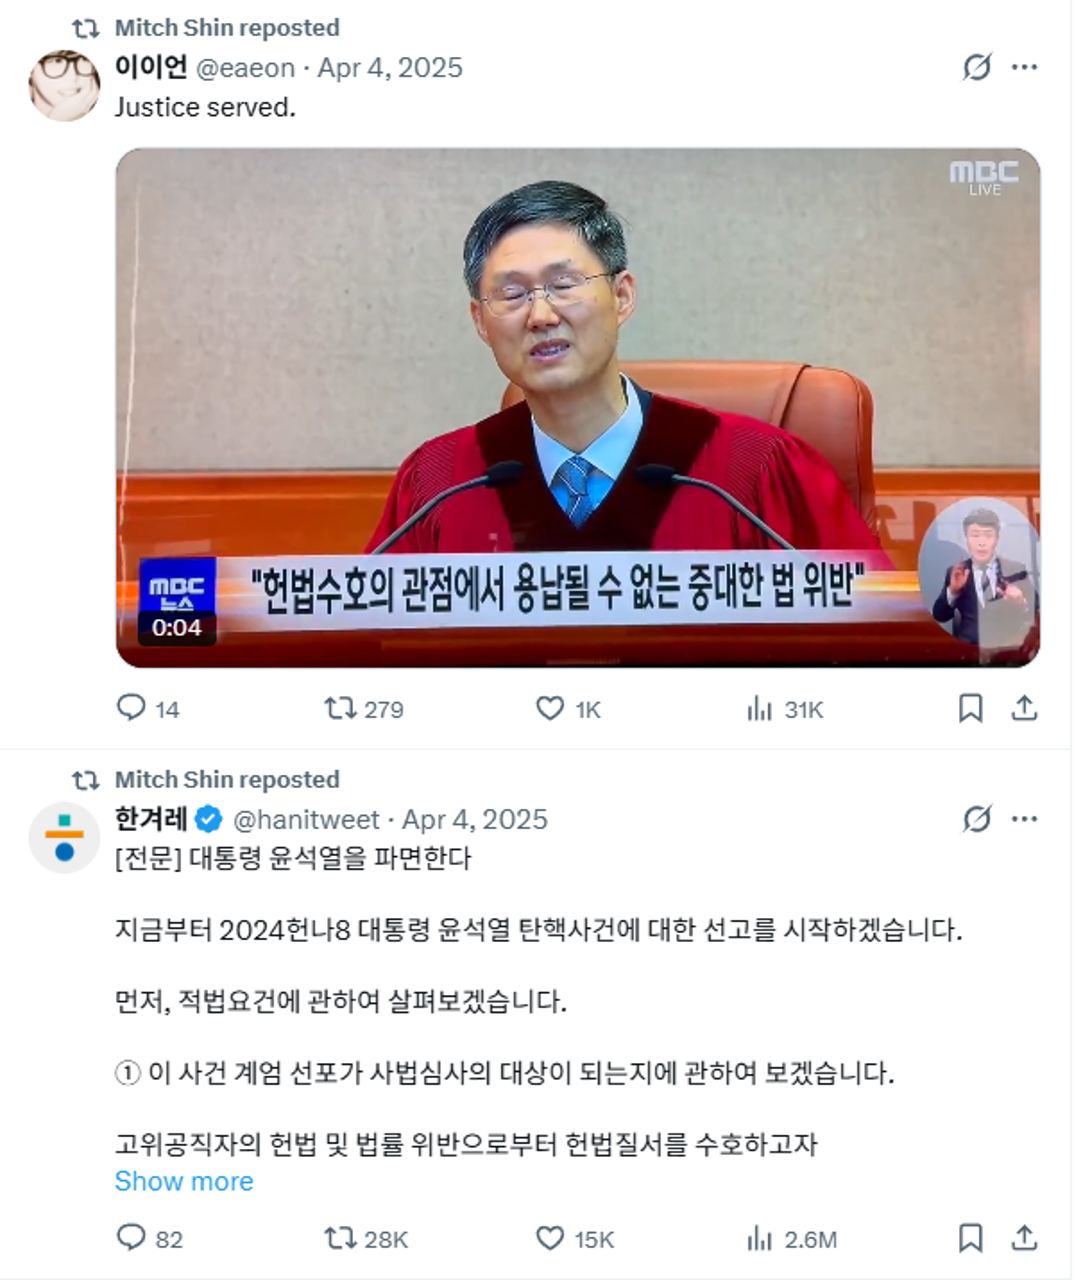Open the @eaeon profile handle
The height and width of the screenshot is (1280, 1074).
coord(245,68)
